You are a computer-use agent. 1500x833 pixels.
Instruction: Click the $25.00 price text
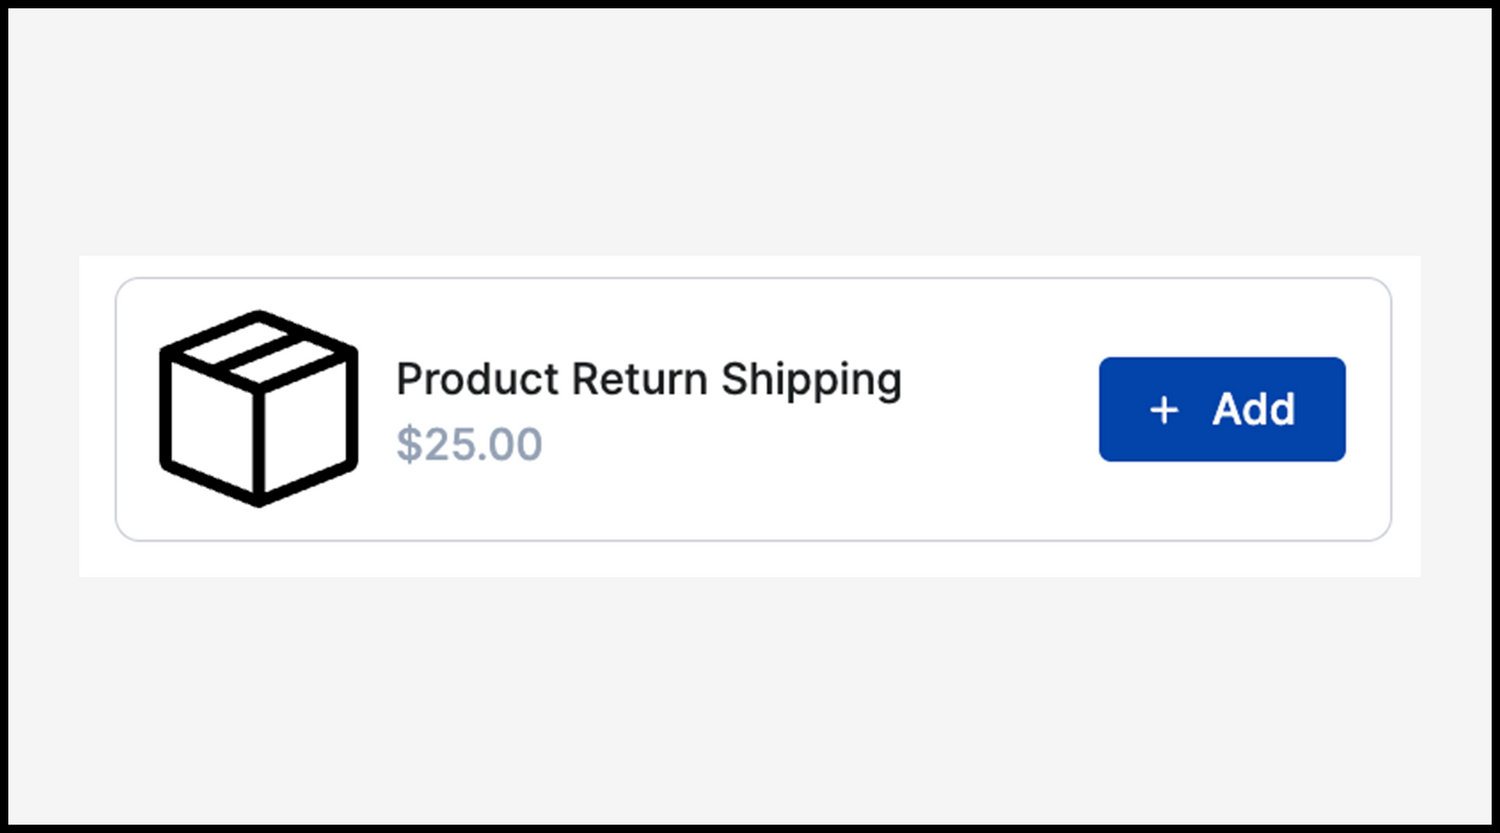point(469,444)
